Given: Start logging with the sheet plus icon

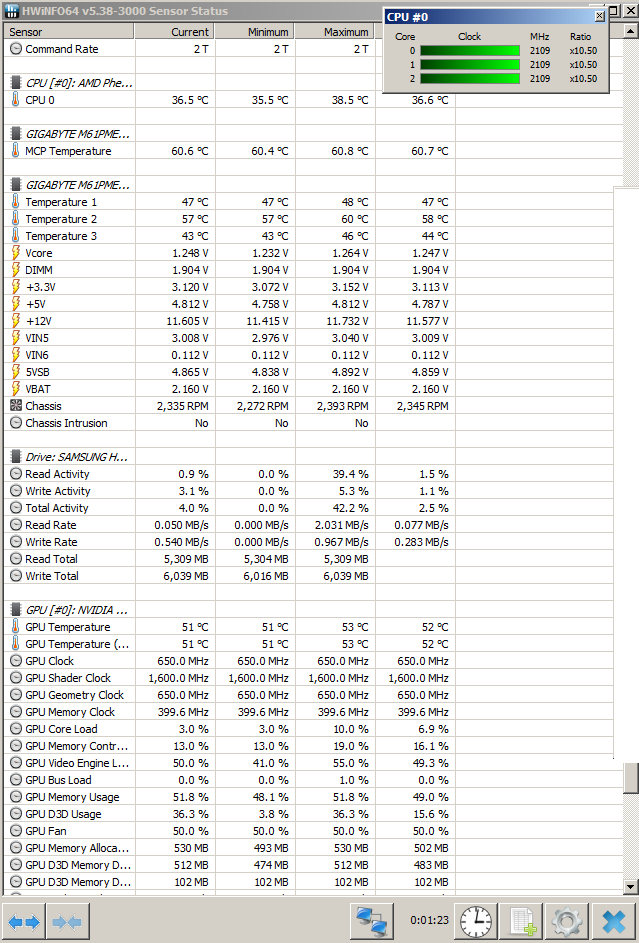Looking at the screenshot, I should (x=522, y=921).
